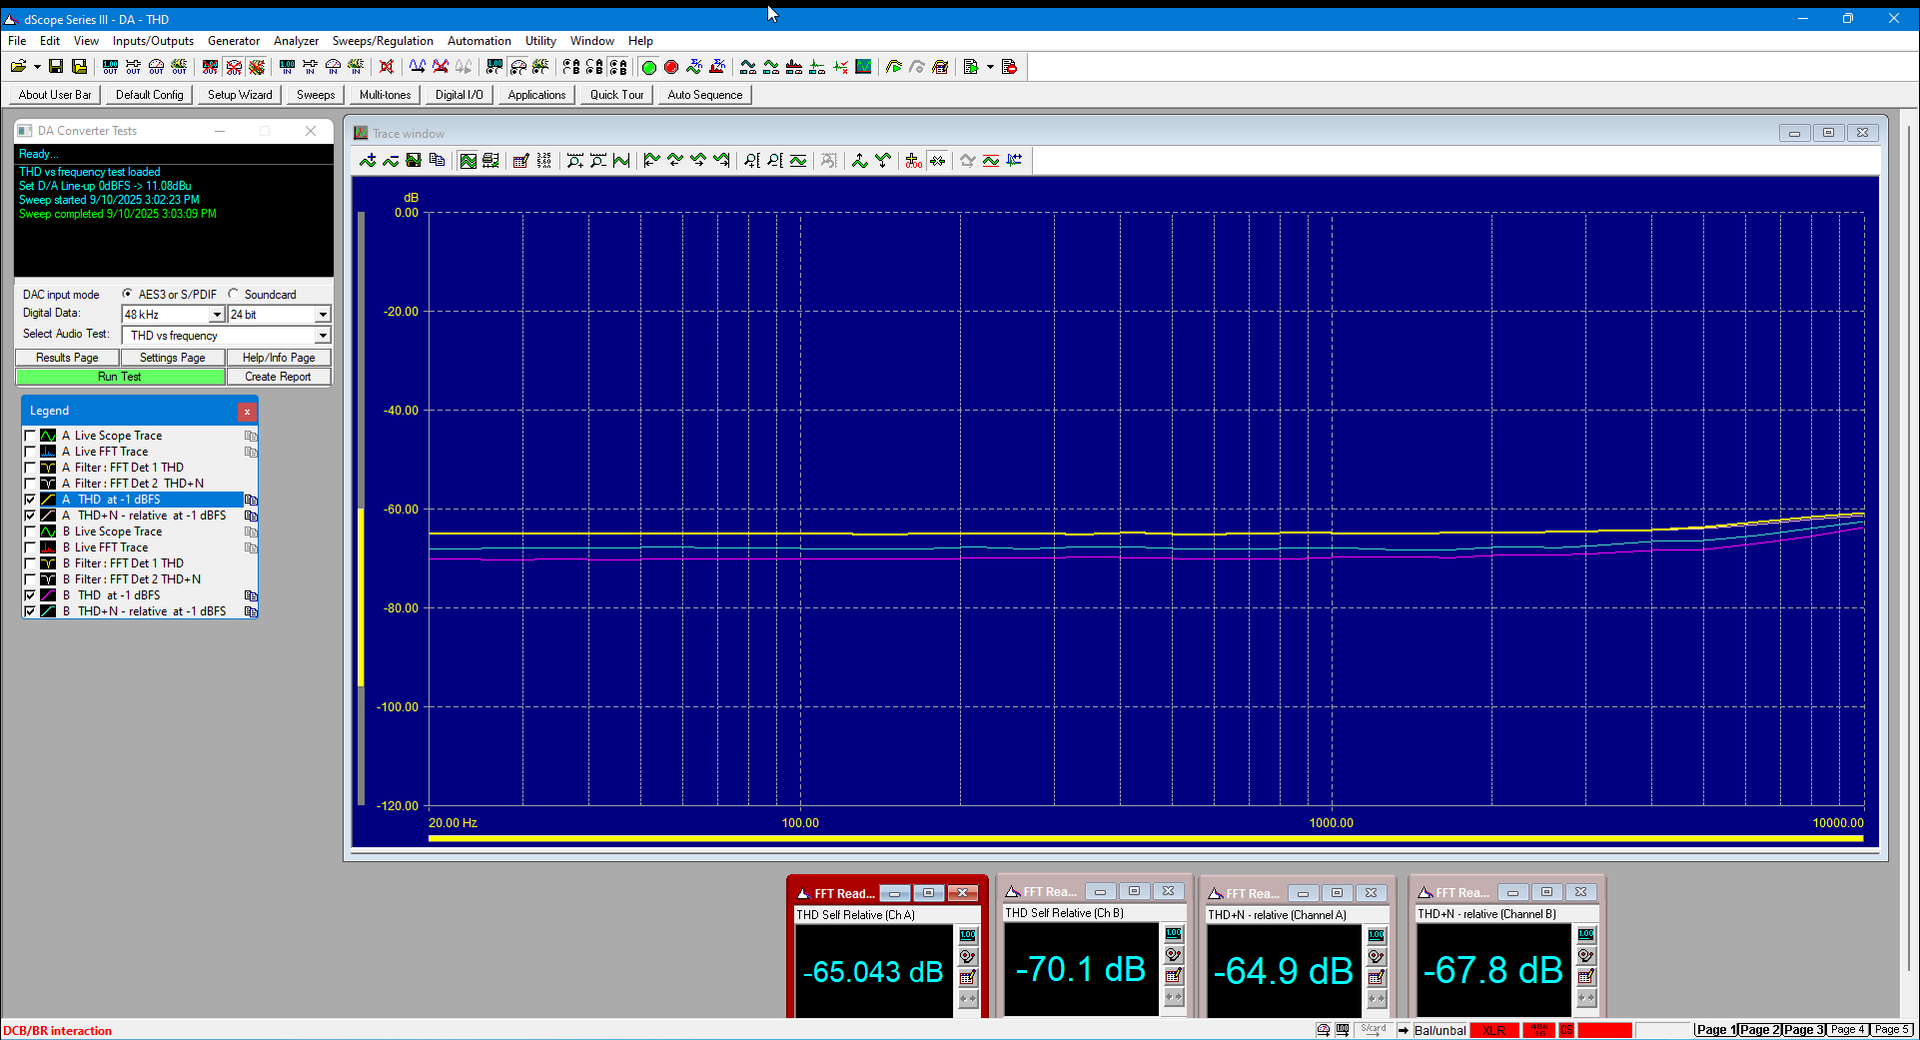Click the green start generator button
The height and width of the screenshot is (1040, 1920).
tap(649, 67)
